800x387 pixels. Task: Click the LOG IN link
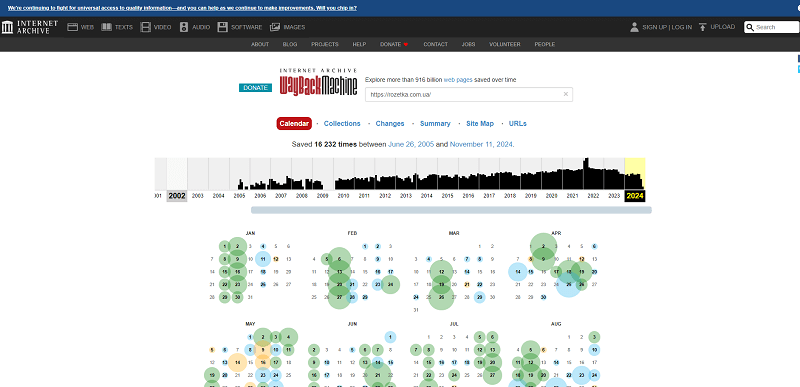point(682,27)
